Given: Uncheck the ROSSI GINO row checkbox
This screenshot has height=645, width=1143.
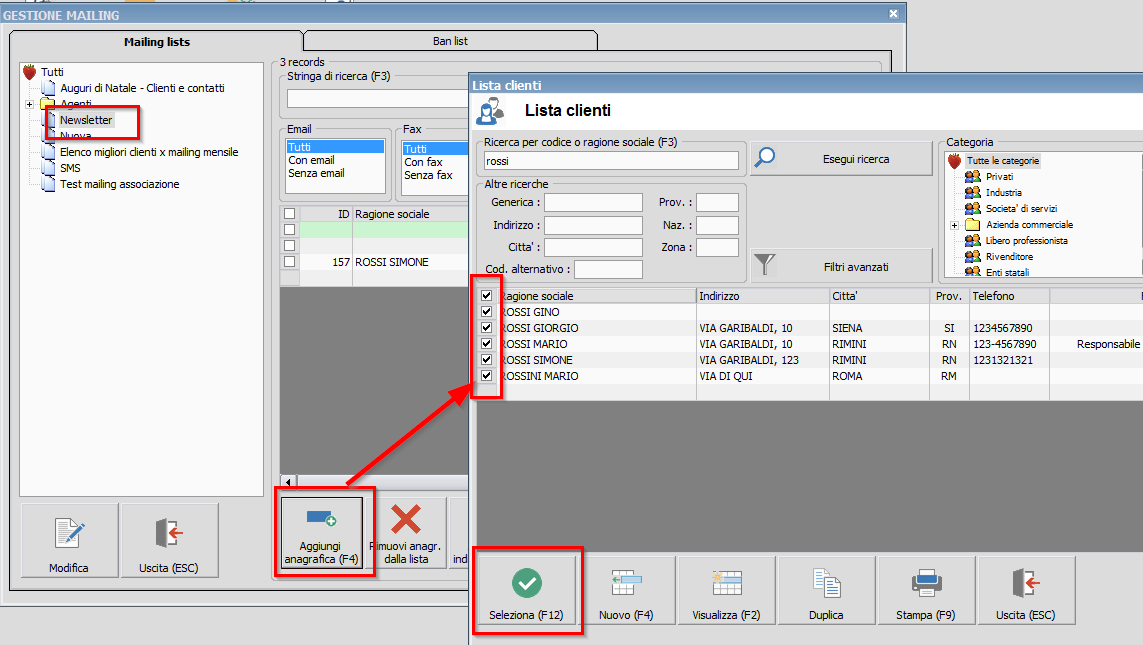Looking at the screenshot, I should tap(486, 312).
